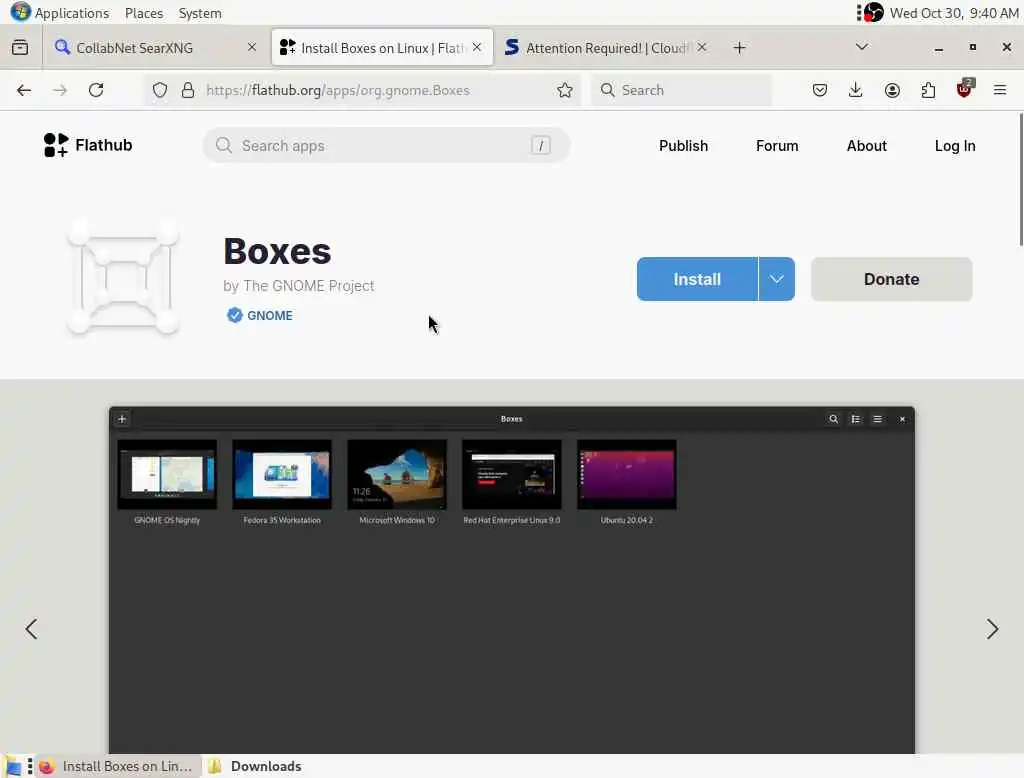Screen dimensions: 1024x778
Task: Click the Firefox back arrow
Action: pyautogui.click(x=24, y=90)
